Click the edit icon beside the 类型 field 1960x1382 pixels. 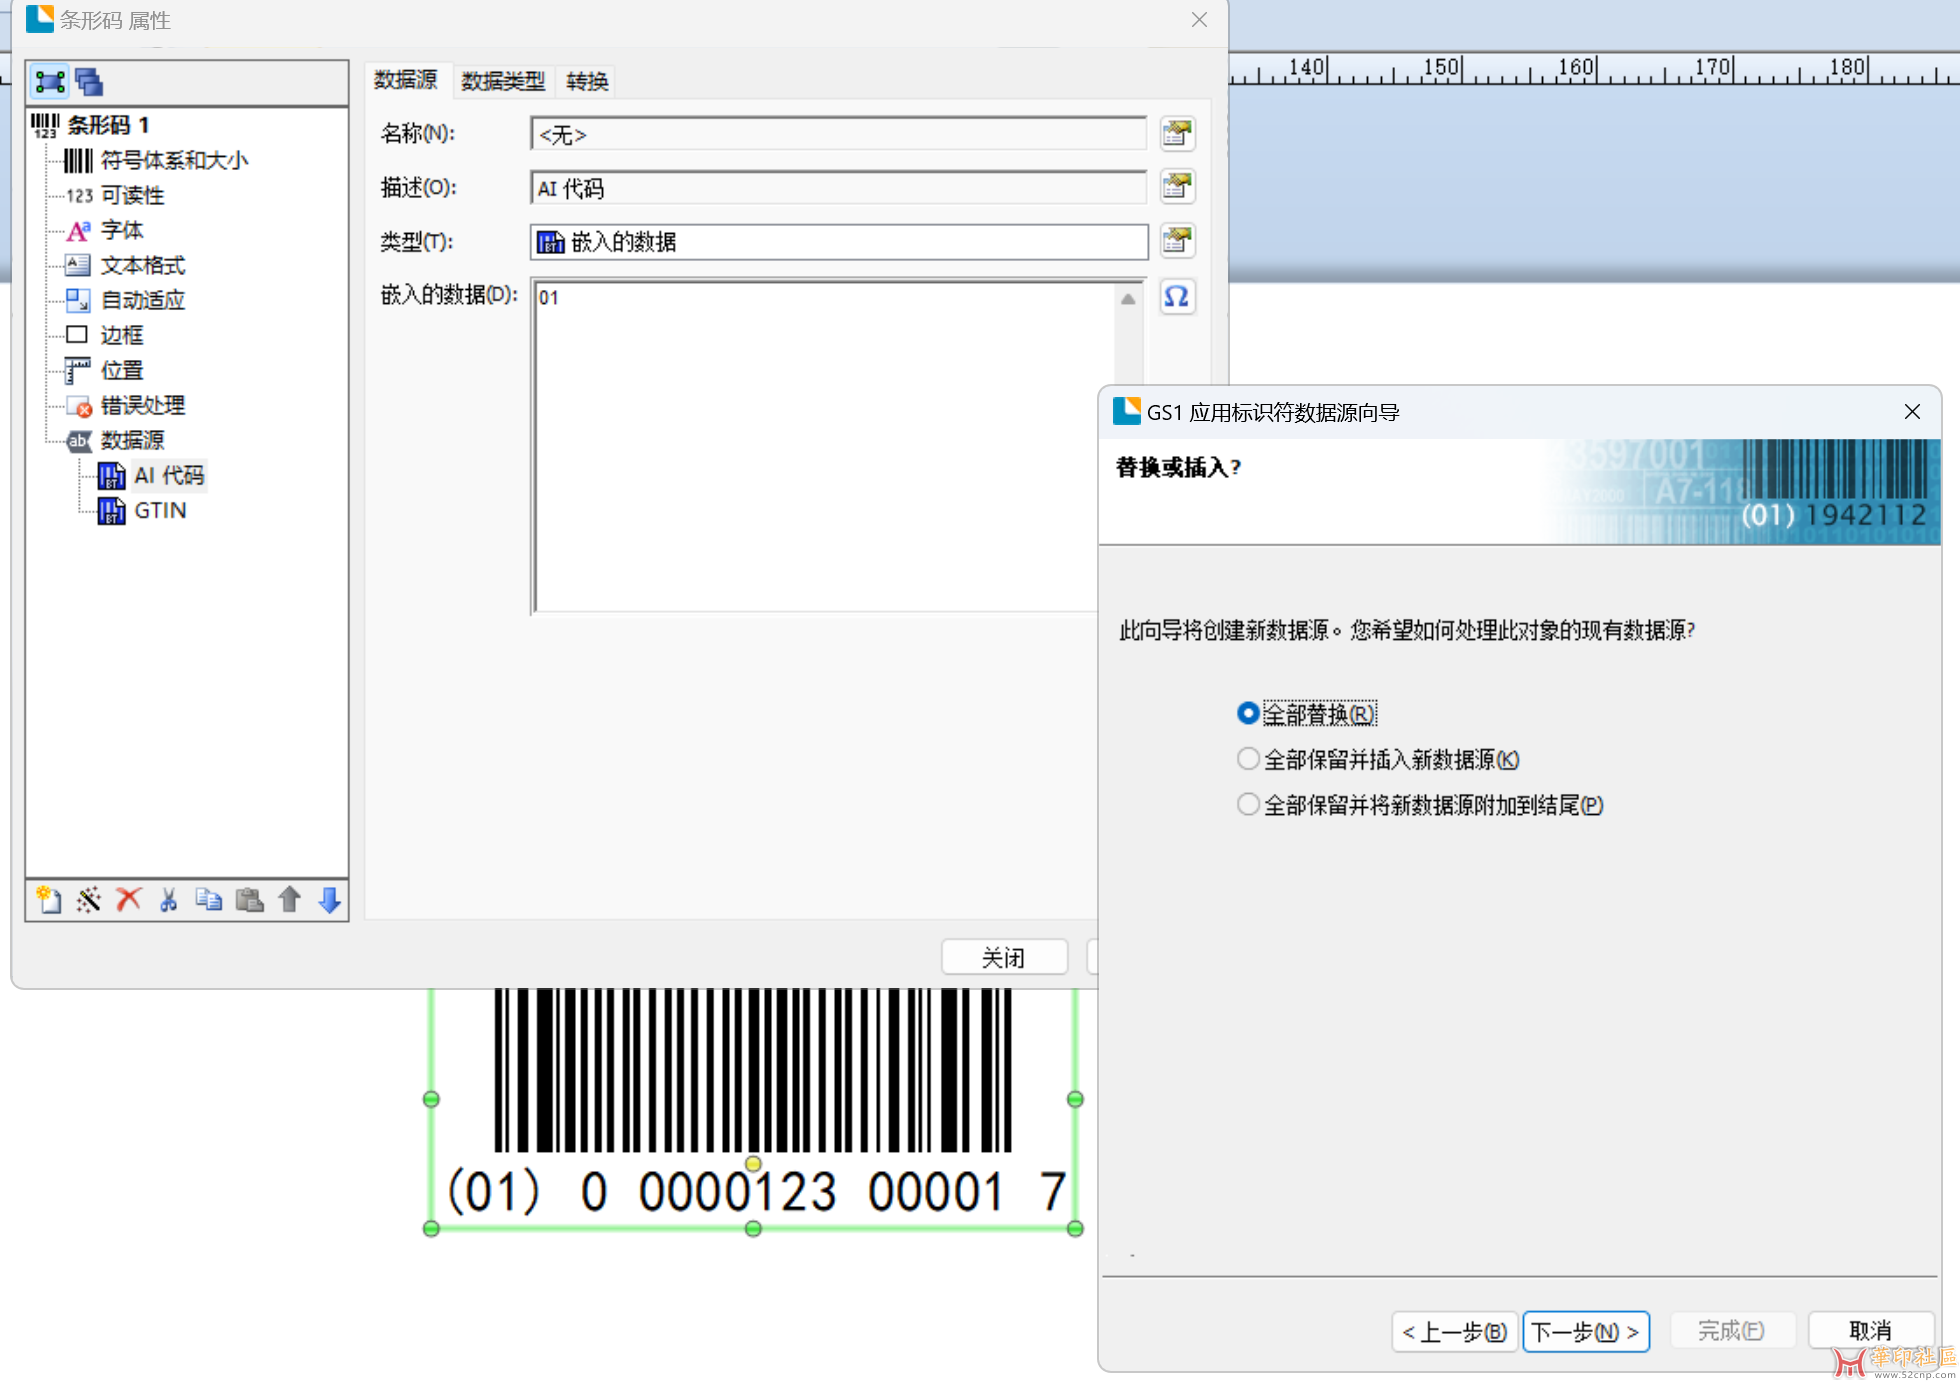[x=1177, y=241]
